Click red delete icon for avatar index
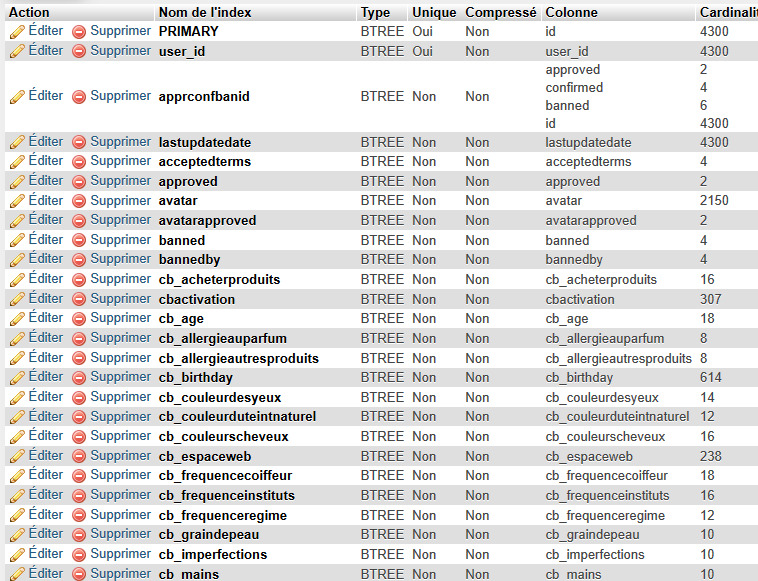The image size is (758, 581). tap(79, 201)
